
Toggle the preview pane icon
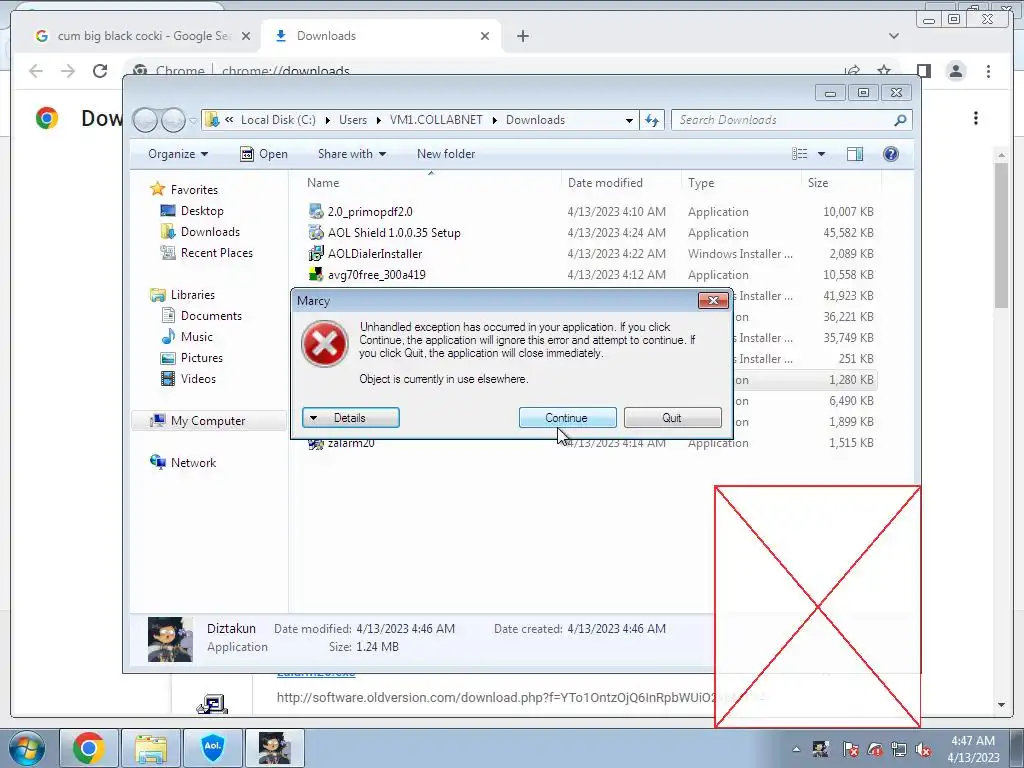(855, 154)
